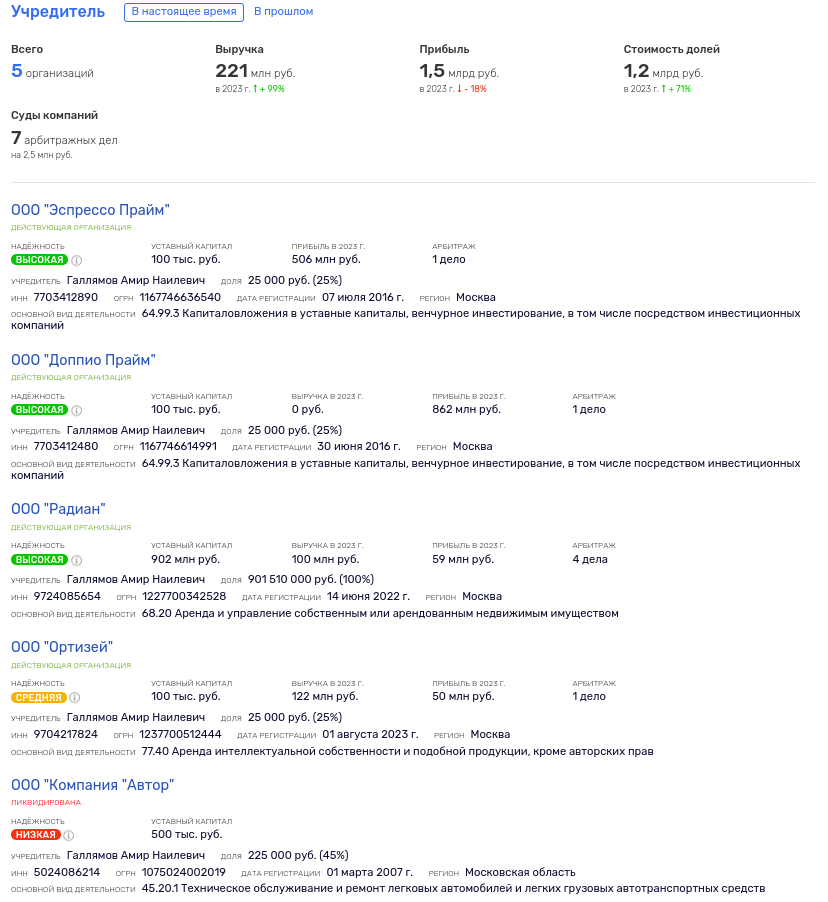Viewport: 828px width, 902px height.
Task: Click the '7 арбитражных дел' count
Action: click(64, 139)
